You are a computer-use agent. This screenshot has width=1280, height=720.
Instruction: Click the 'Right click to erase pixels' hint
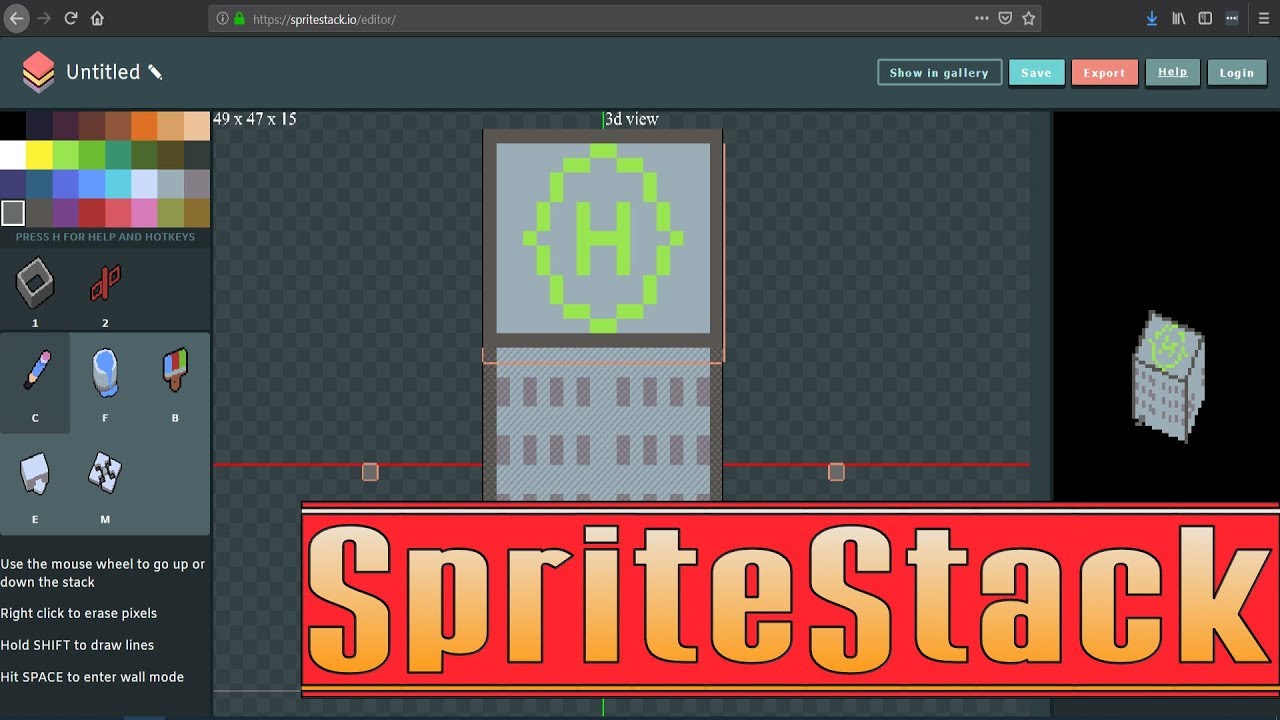pyautogui.click(x=79, y=613)
